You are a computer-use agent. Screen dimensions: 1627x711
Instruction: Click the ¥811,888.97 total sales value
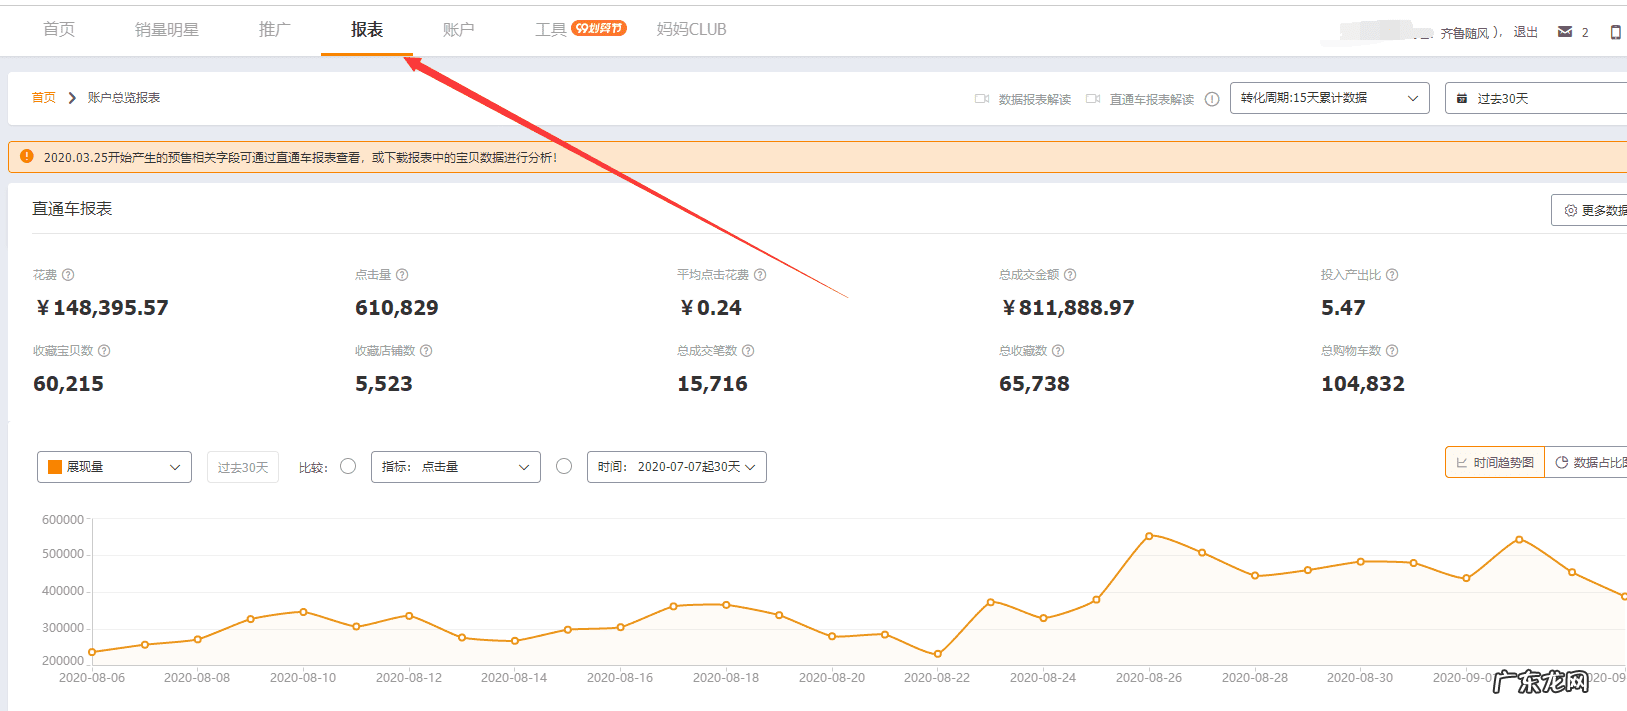(x=1068, y=308)
